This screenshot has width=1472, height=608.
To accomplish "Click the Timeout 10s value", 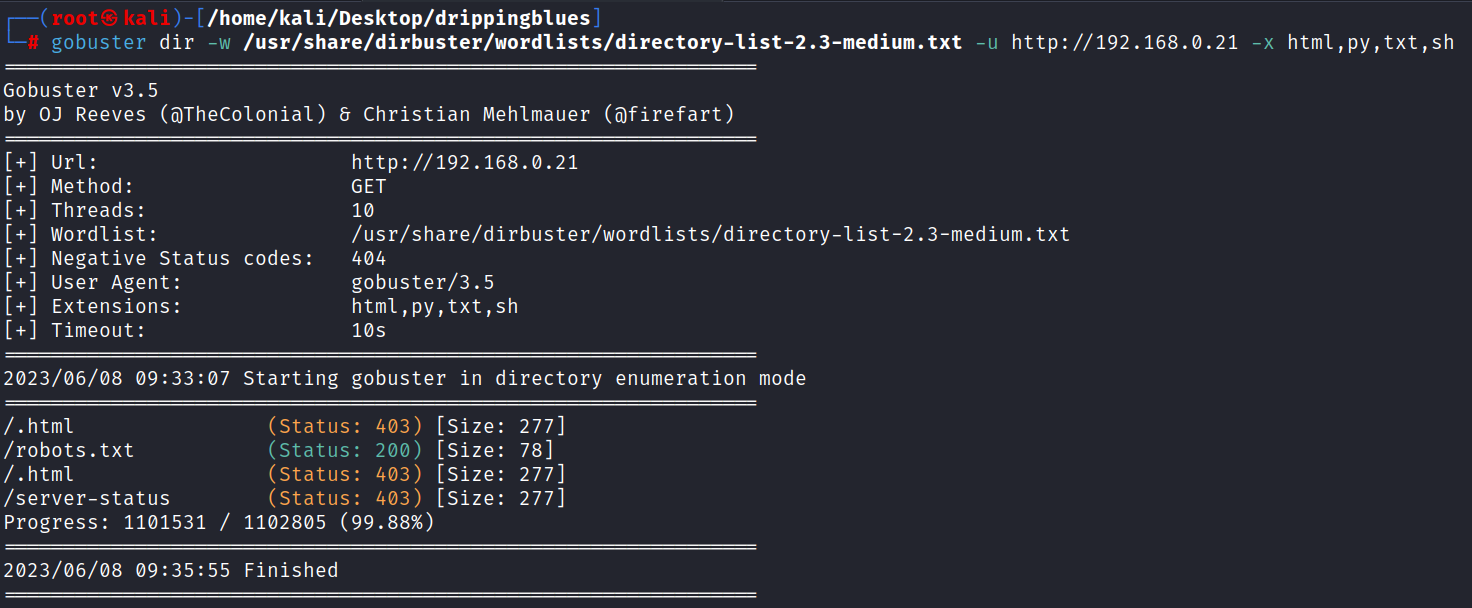I will point(369,331).
